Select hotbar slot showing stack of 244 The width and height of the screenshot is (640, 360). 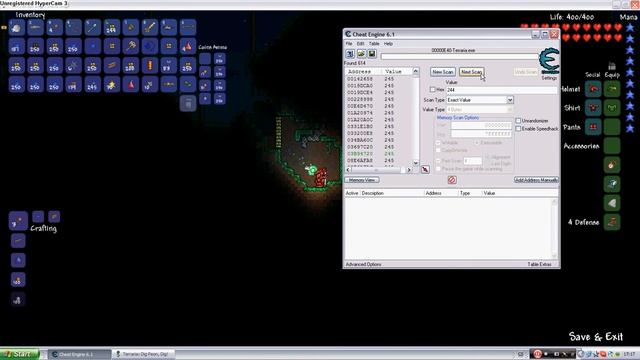111,27
